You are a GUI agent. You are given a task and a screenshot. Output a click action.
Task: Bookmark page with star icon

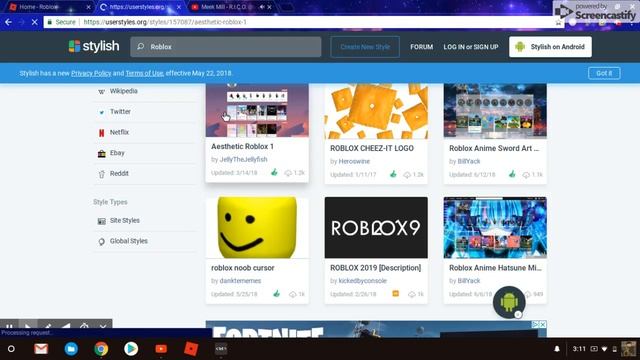[558, 22]
